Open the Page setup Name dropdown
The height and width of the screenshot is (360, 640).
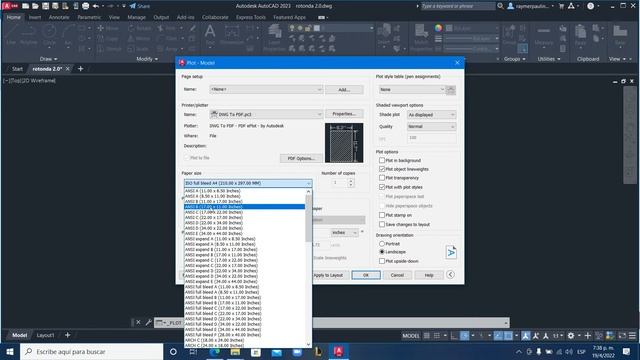[x=266, y=89]
